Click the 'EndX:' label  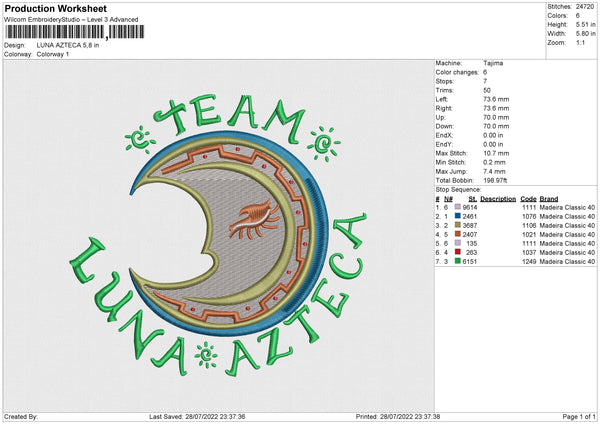click(444, 135)
